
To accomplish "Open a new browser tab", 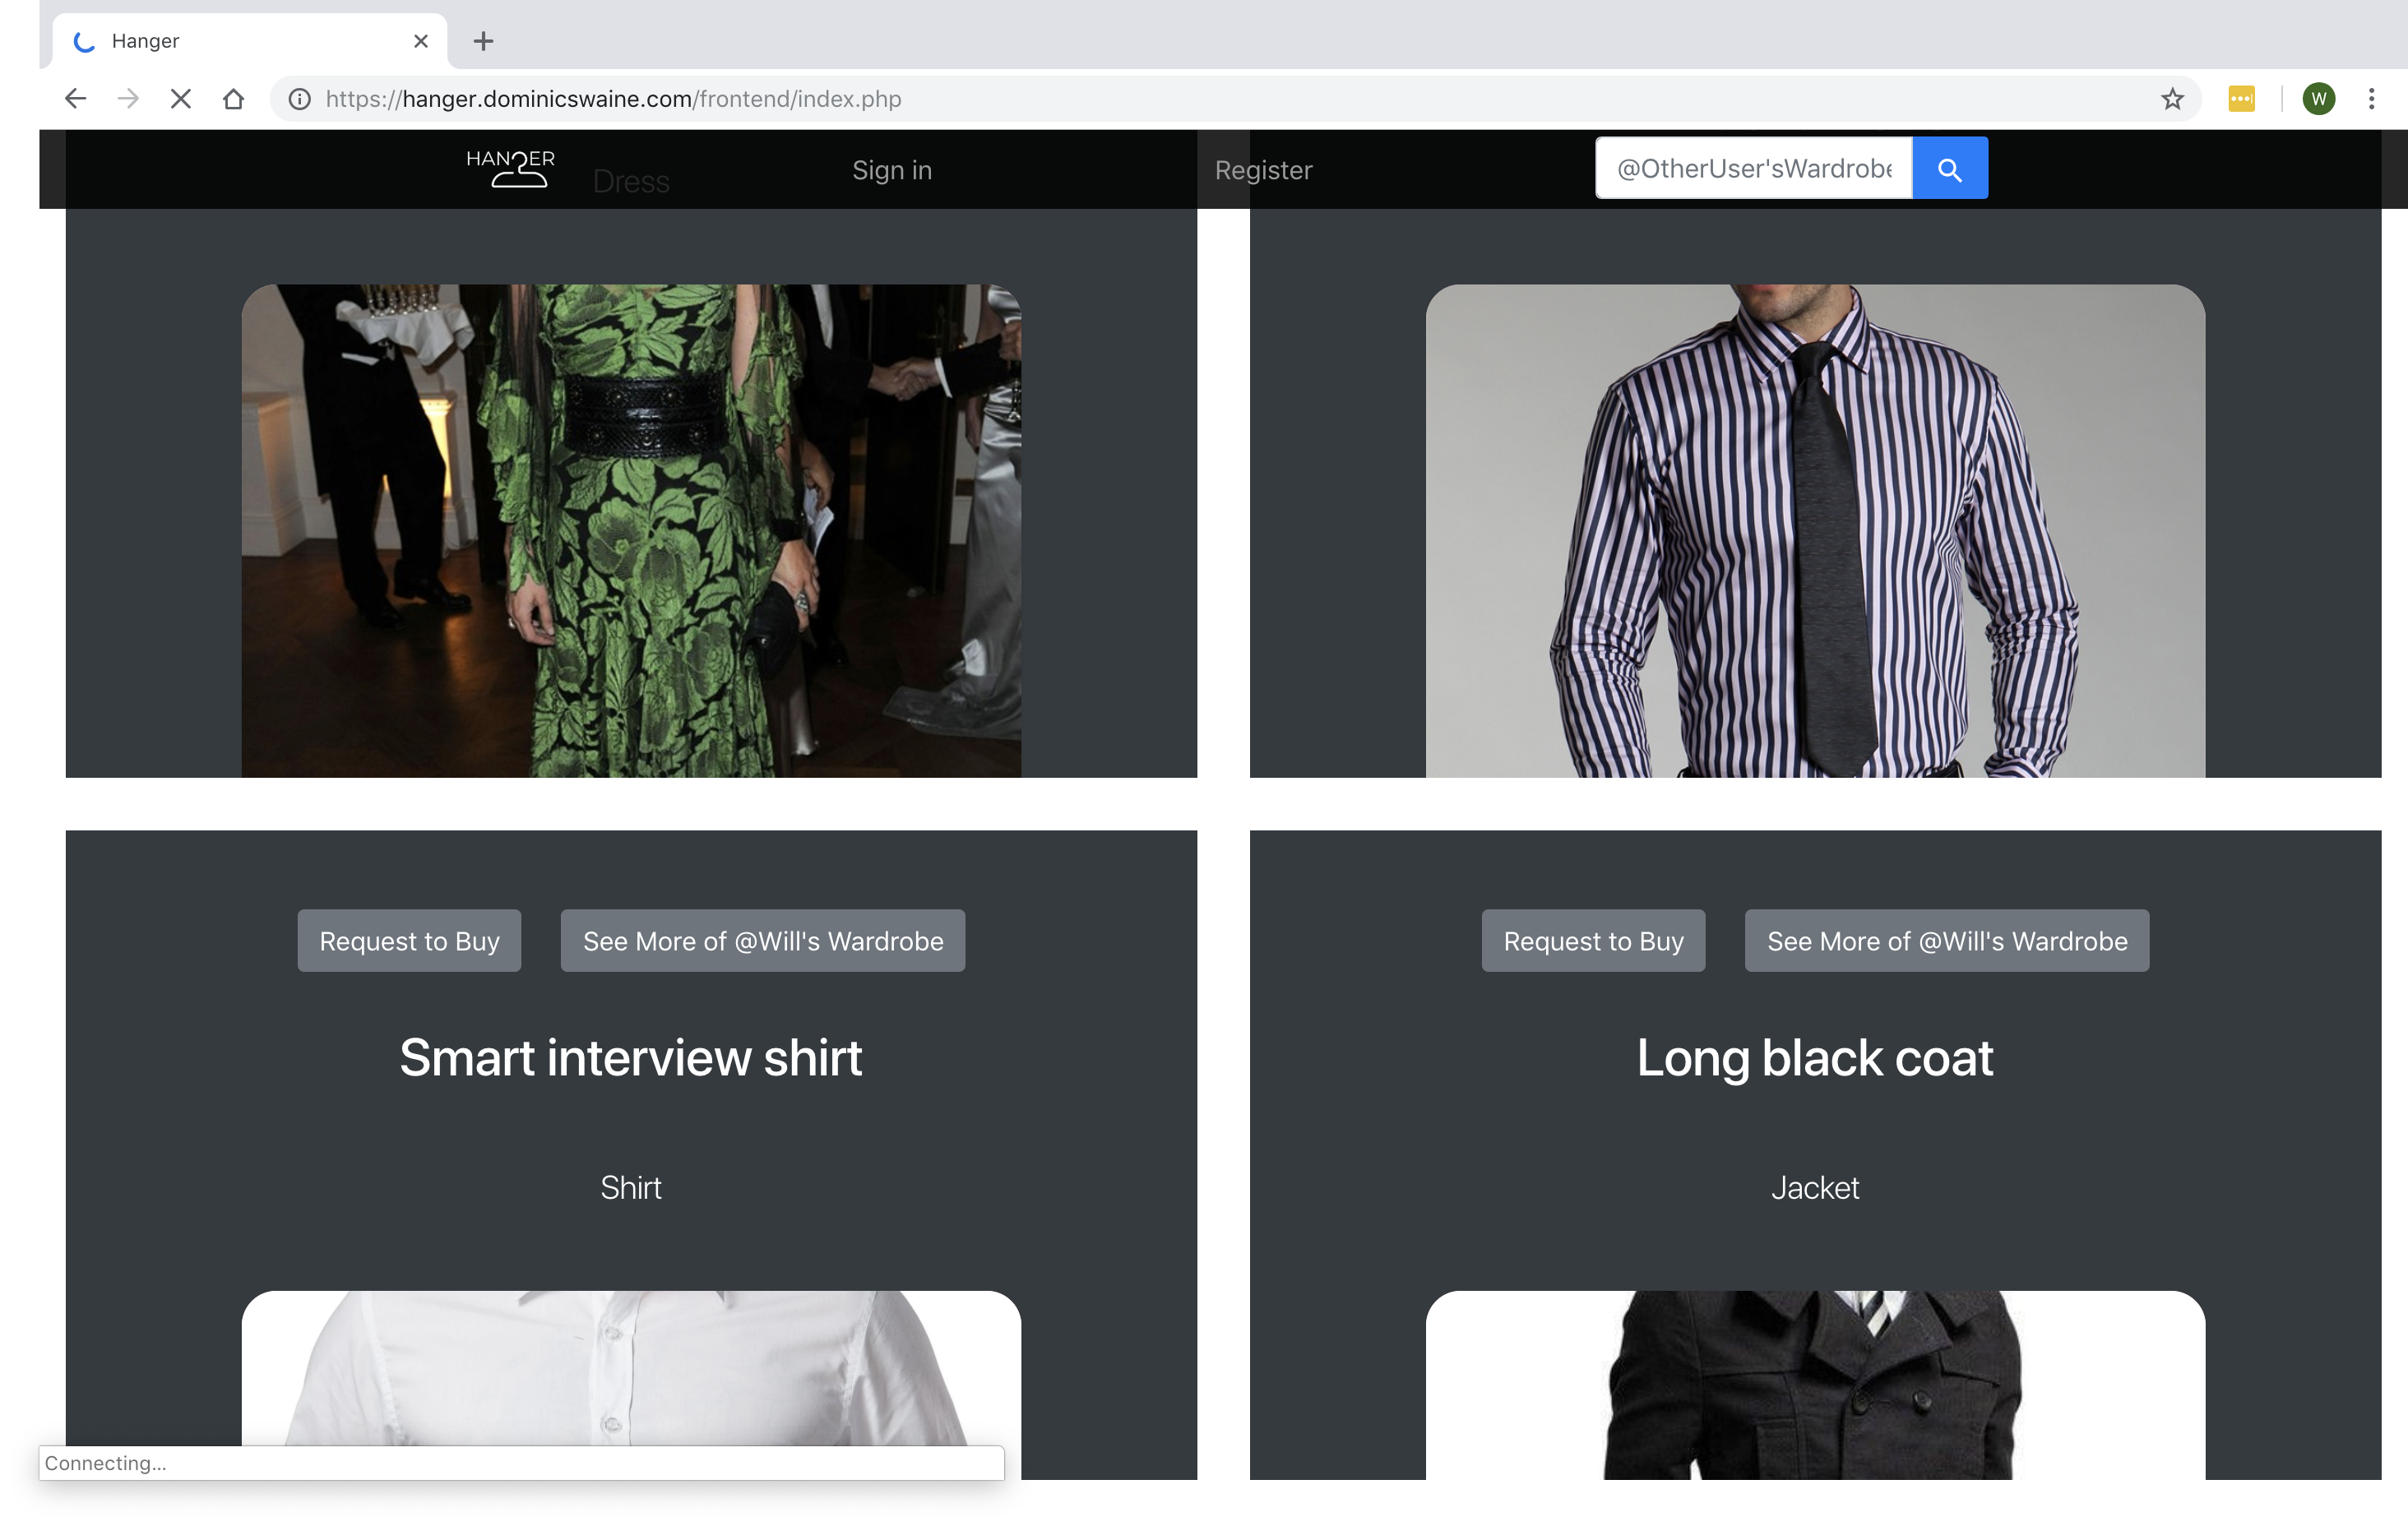I will [x=483, y=41].
